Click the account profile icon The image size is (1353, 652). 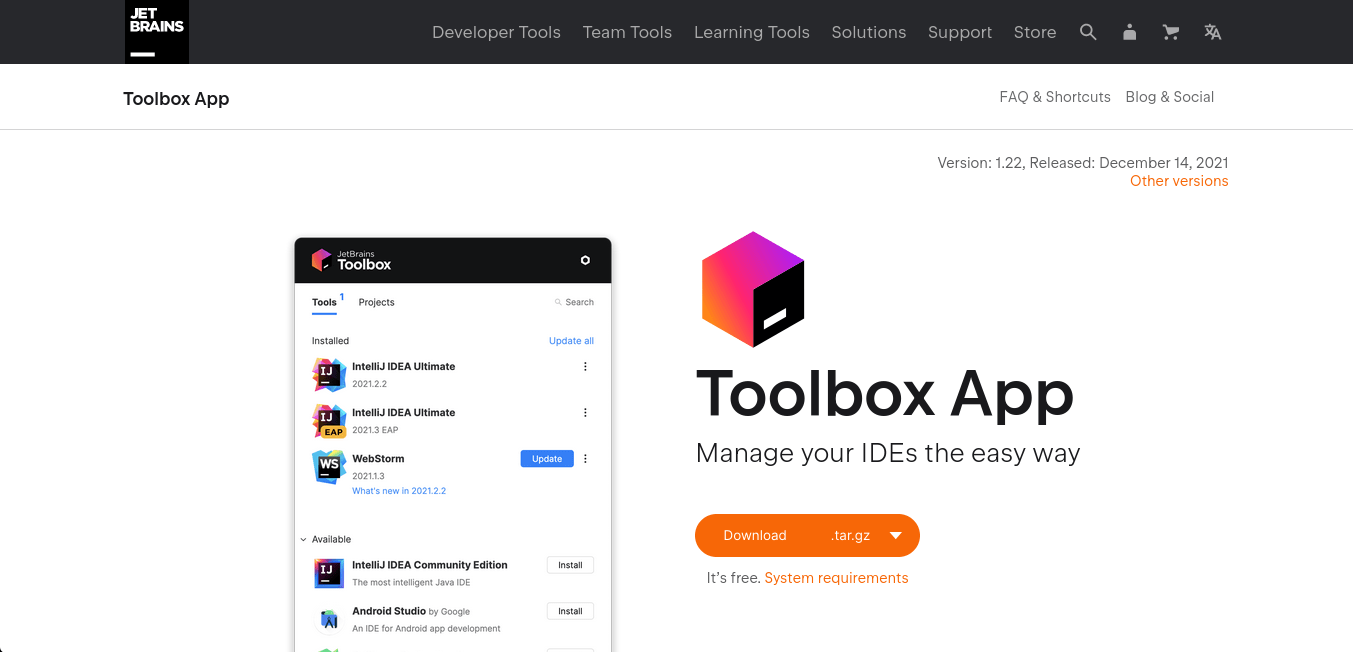click(1129, 32)
